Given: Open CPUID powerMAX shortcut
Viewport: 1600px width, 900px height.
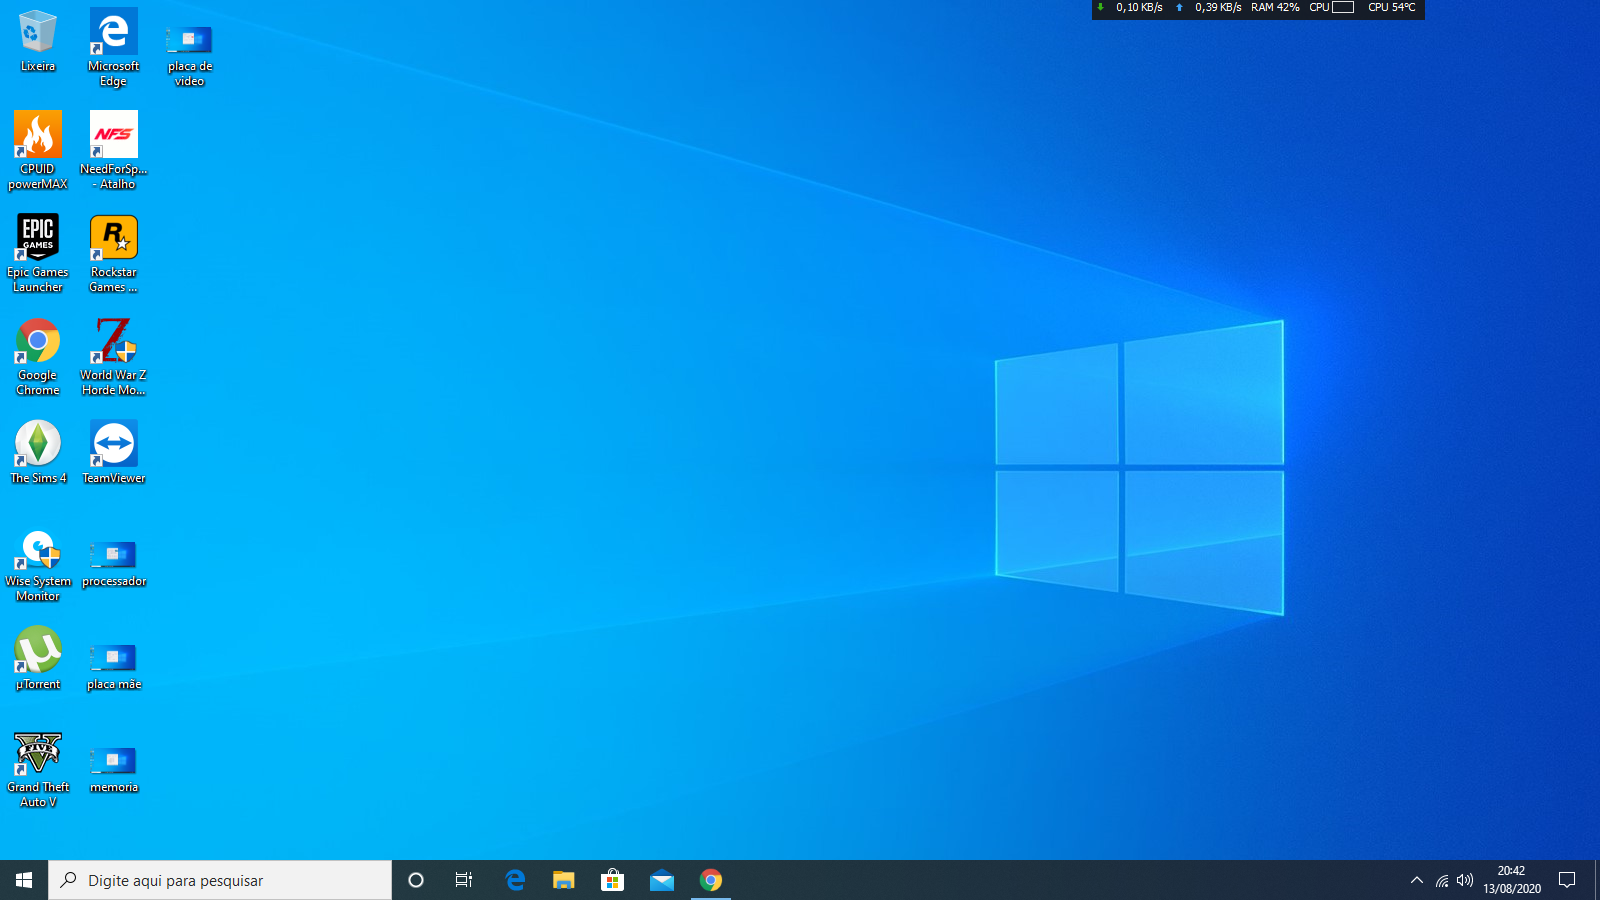Looking at the screenshot, I should [x=38, y=150].
